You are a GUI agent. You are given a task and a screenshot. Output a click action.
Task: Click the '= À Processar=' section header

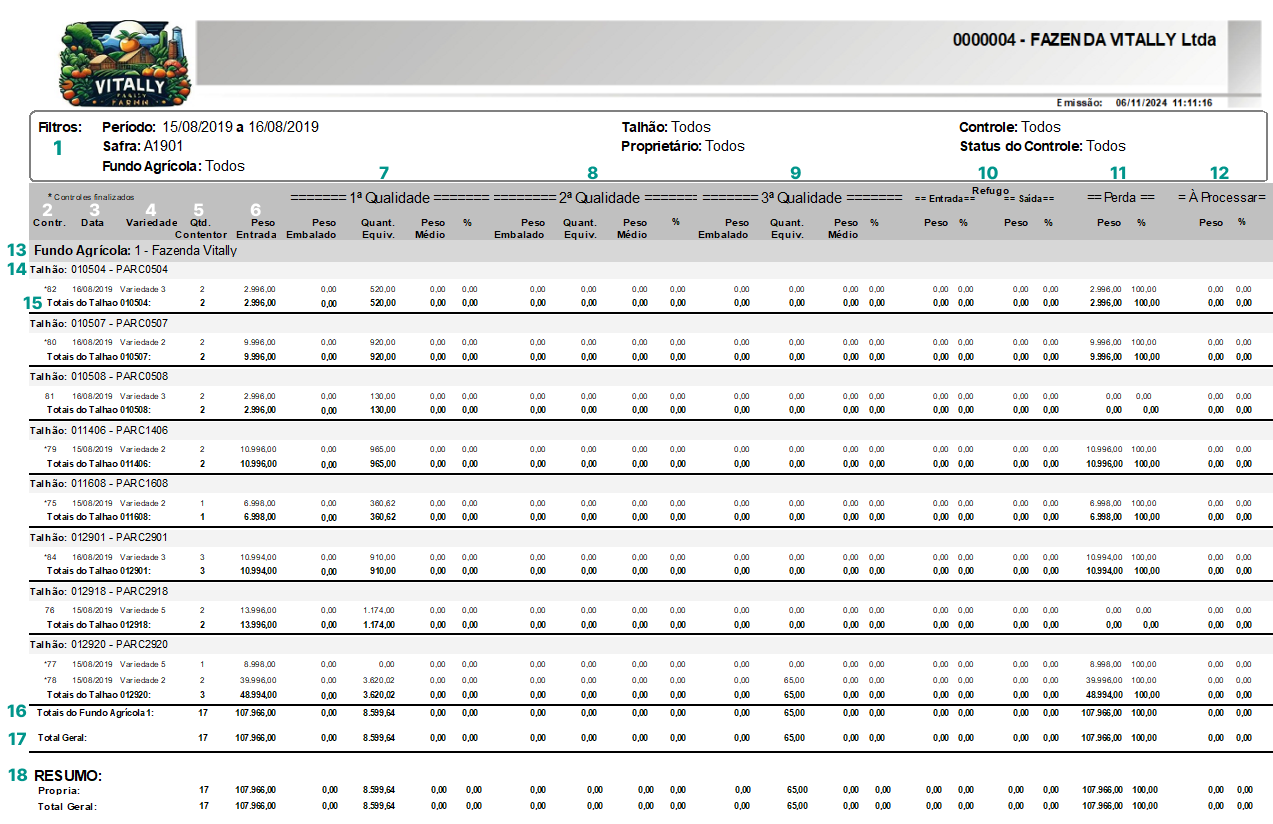pyautogui.click(x=1222, y=197)
